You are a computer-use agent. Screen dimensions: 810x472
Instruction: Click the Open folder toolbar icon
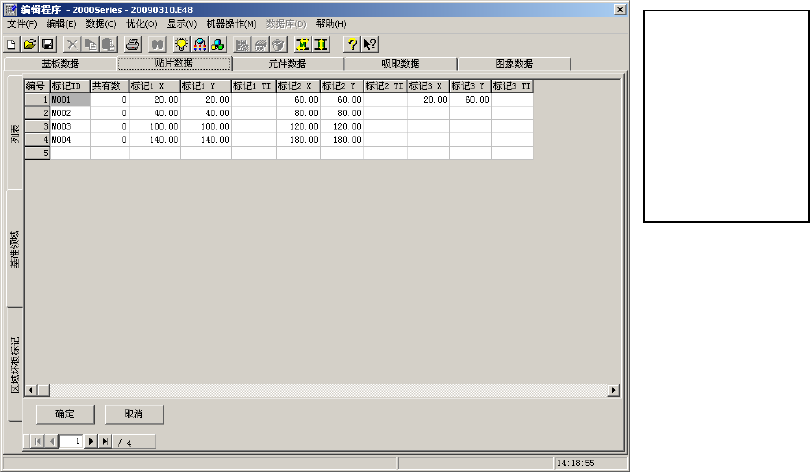pos(30,44)
